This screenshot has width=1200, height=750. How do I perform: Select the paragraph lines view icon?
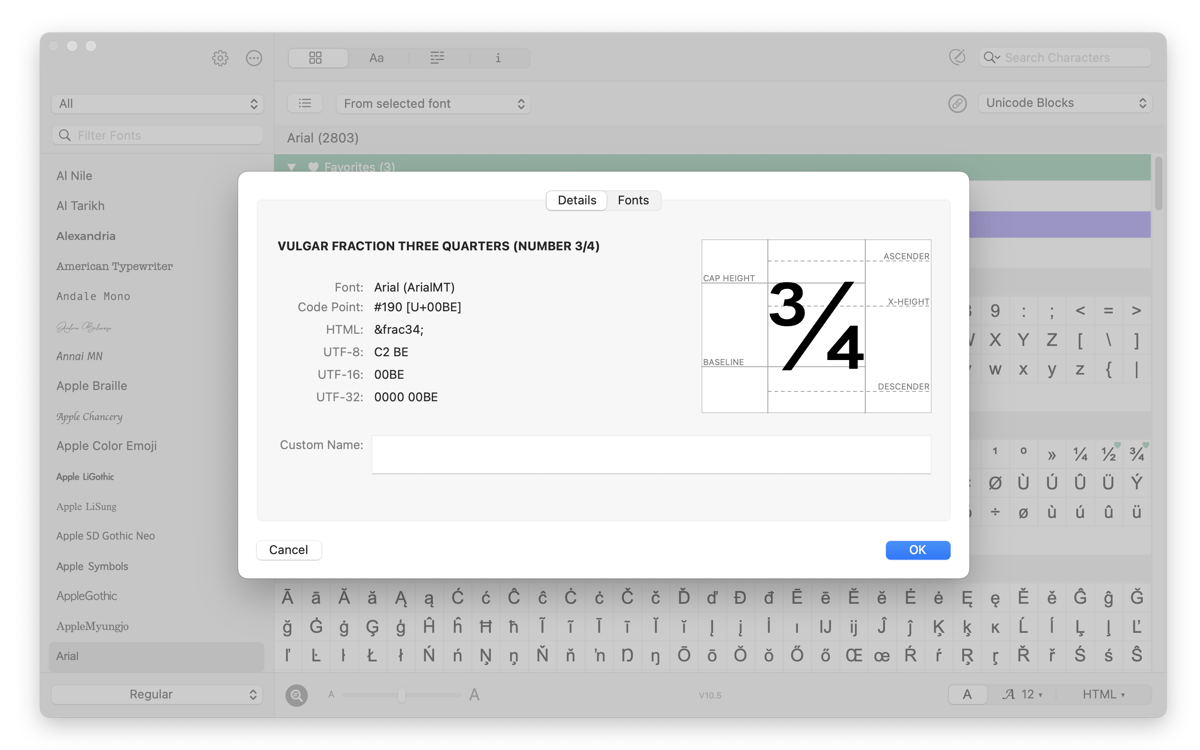click(x=437, y=58)
